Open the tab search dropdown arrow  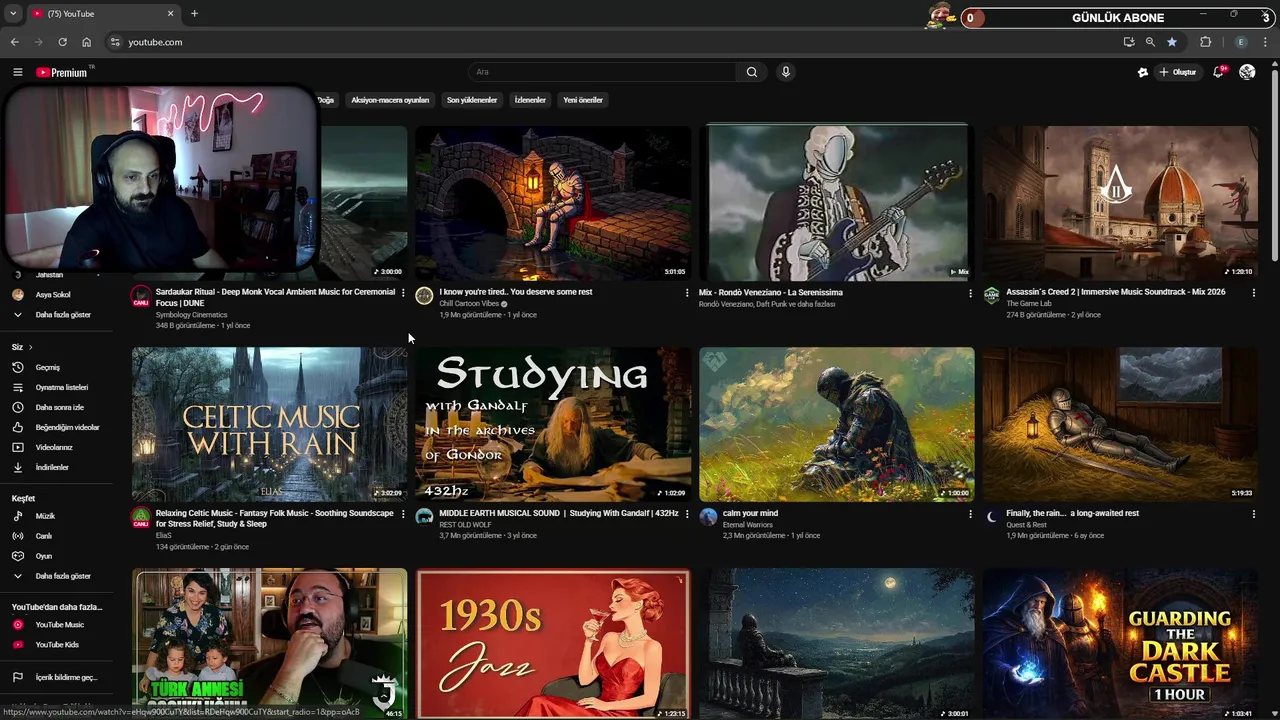[x=13, y=14]
